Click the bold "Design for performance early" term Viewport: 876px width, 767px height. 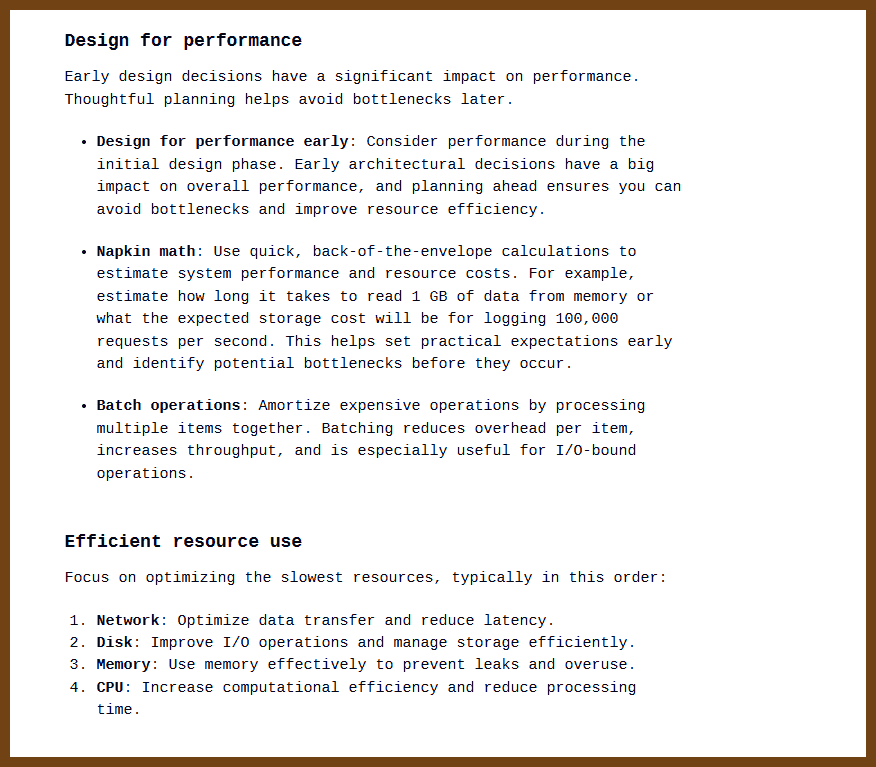[x=222, y=142]
